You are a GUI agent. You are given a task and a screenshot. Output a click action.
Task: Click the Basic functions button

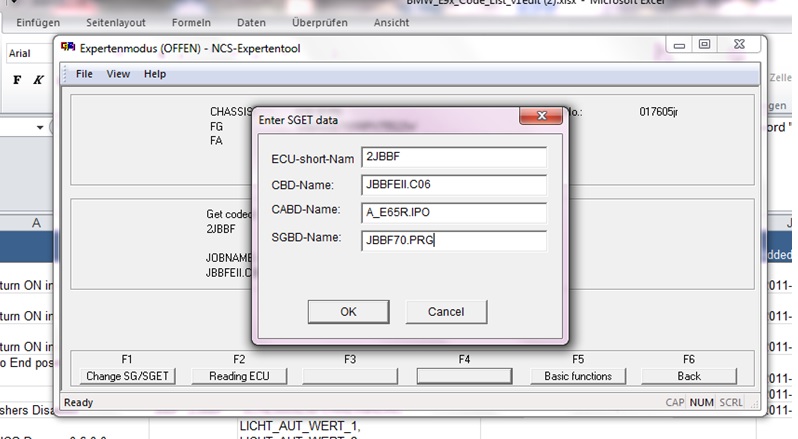tap(578, 376)
